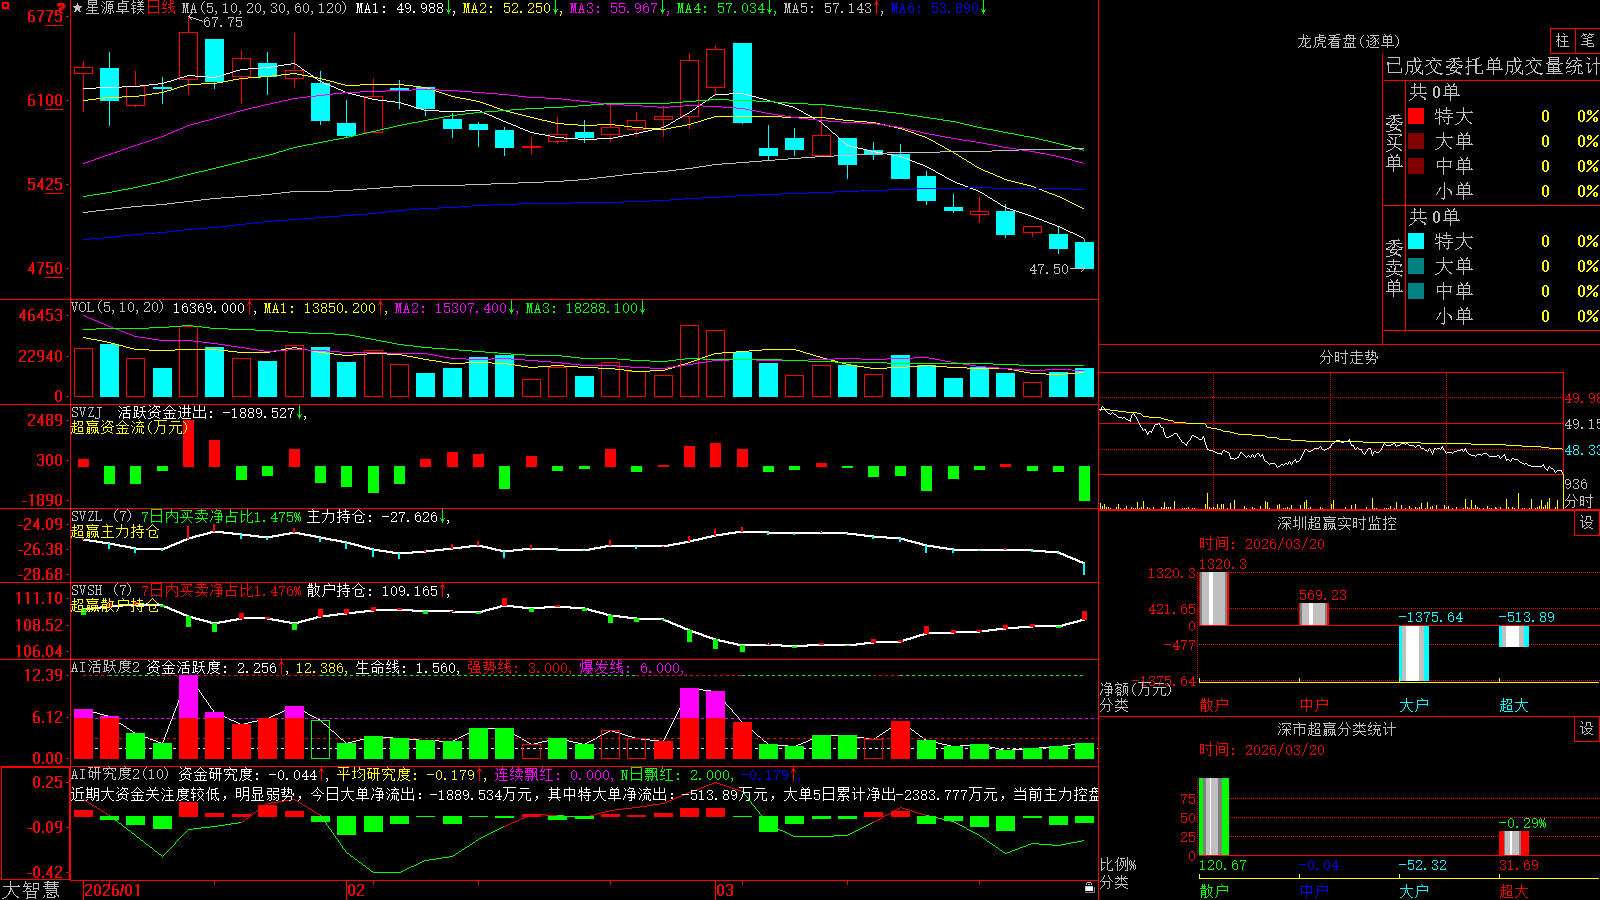
Task: Click the 超大 bar showing -513.89
Action: pos(1513,636)
